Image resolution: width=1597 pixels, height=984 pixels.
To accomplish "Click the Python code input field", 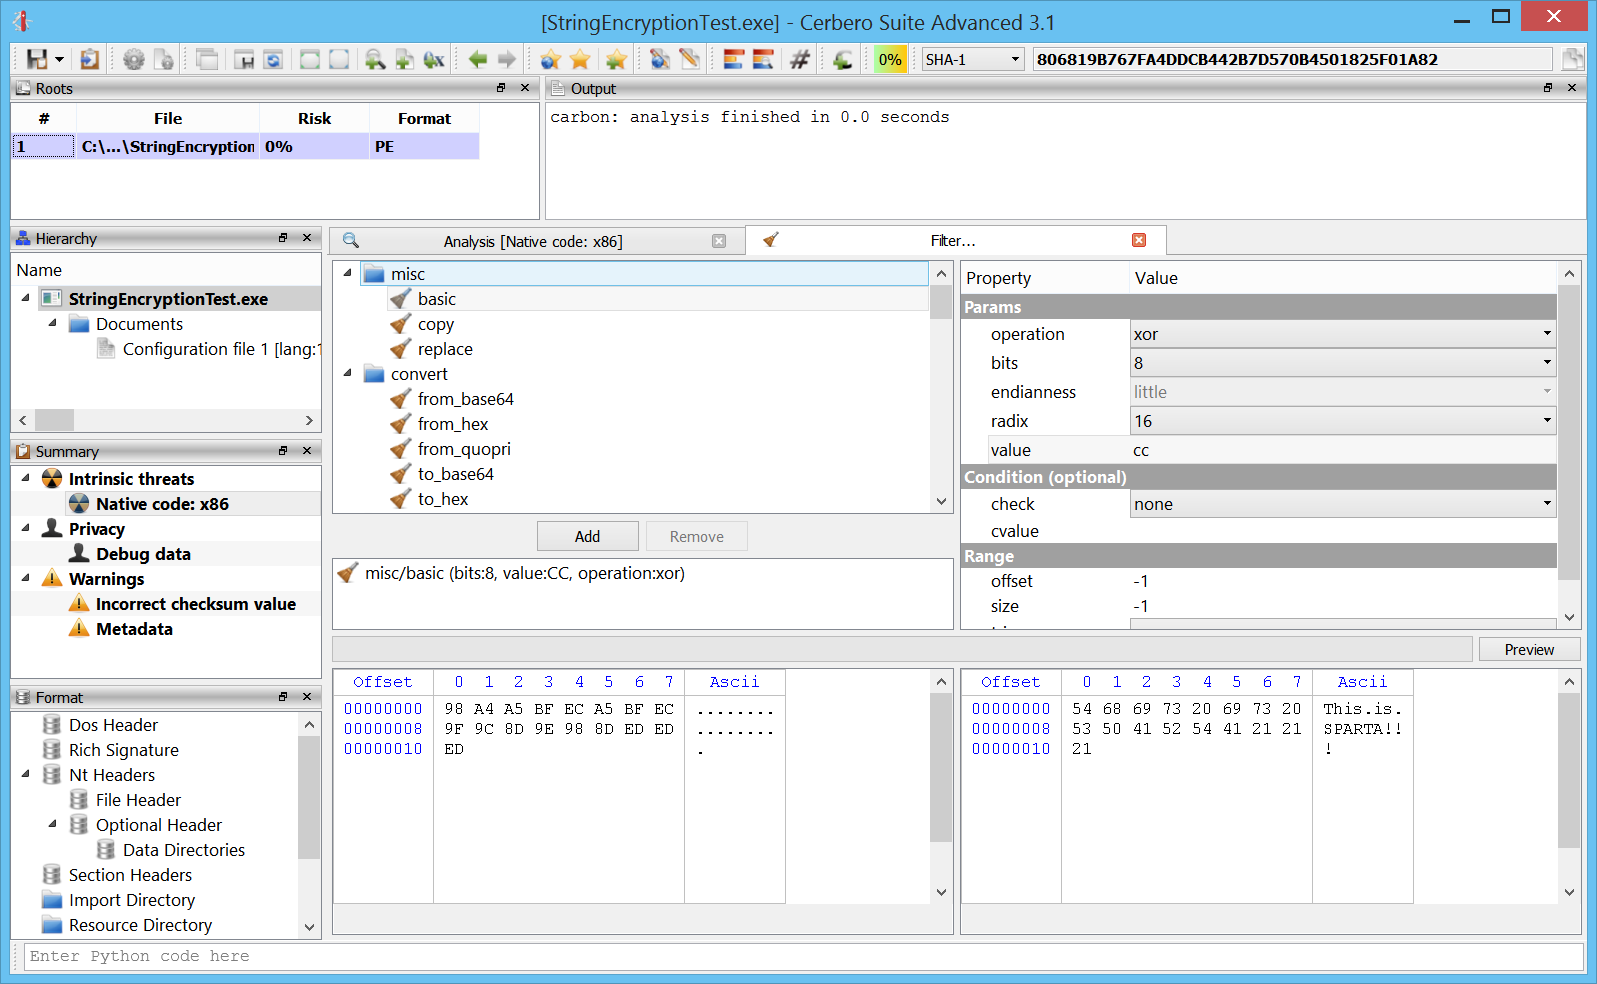I will pos(804,956).
